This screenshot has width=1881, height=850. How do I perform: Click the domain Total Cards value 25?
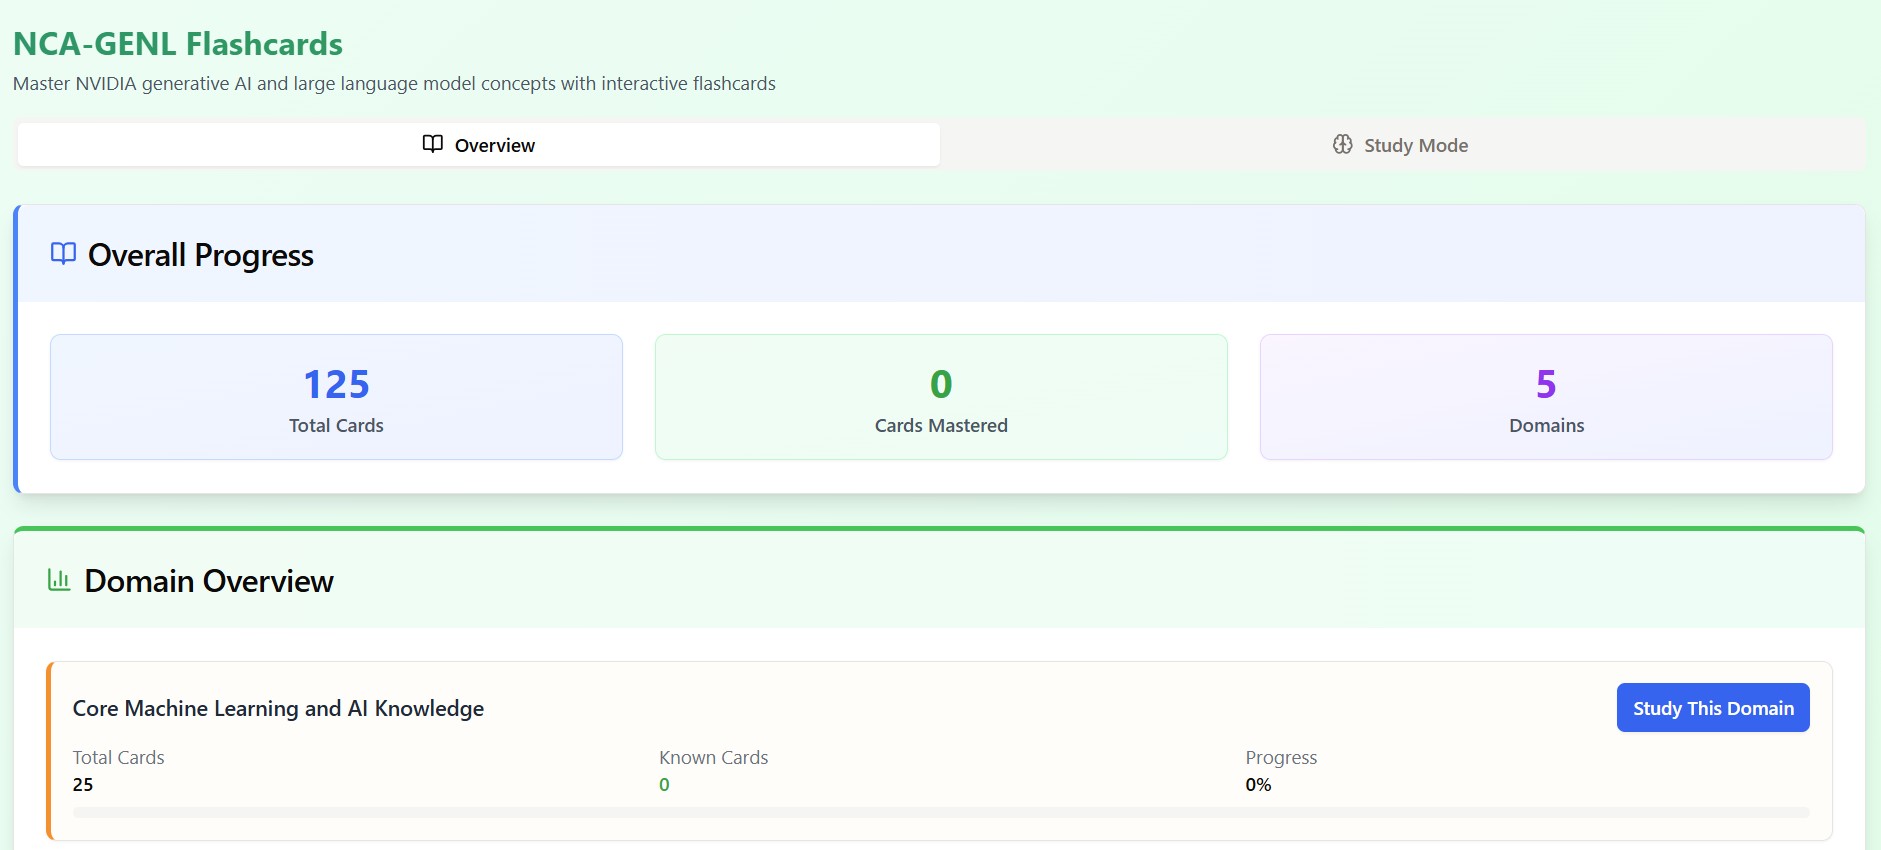[x=83, y=785]
